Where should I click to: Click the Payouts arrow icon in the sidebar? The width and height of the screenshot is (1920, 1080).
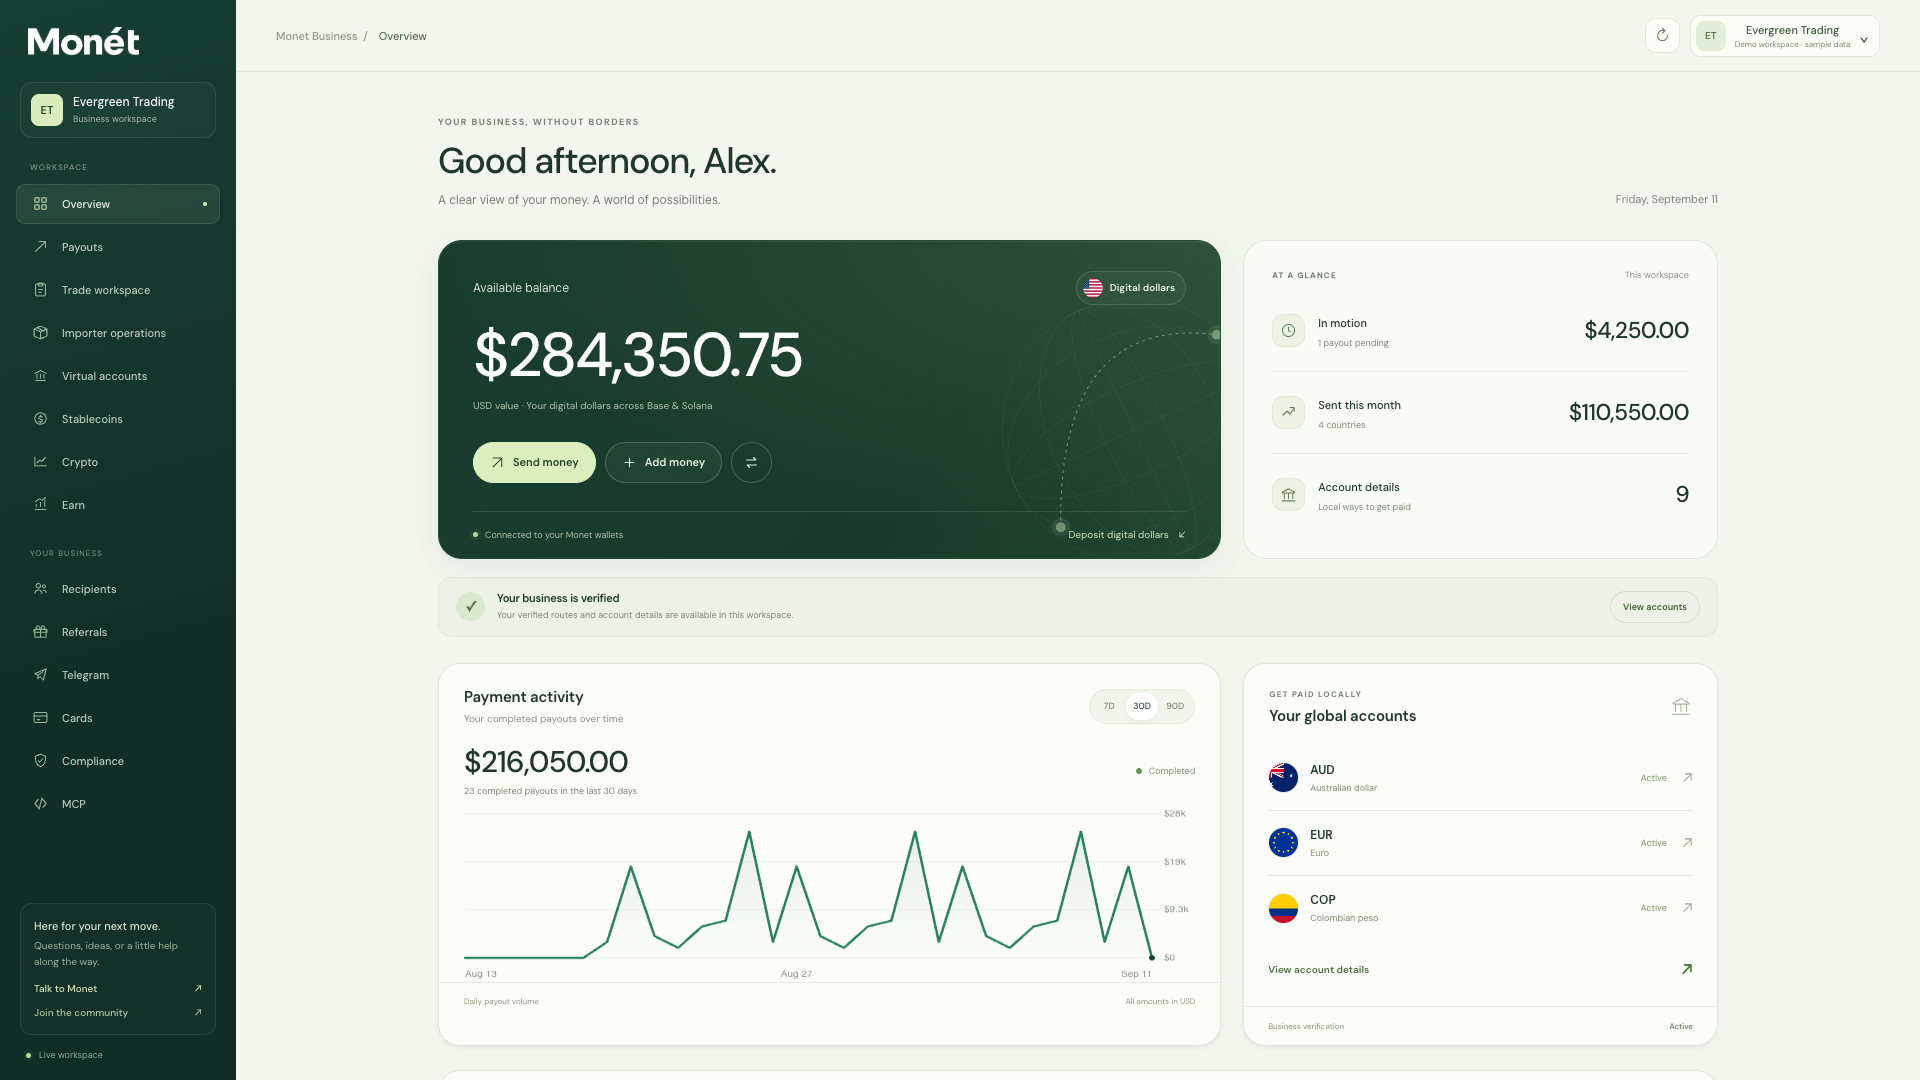tap(40, 247)
